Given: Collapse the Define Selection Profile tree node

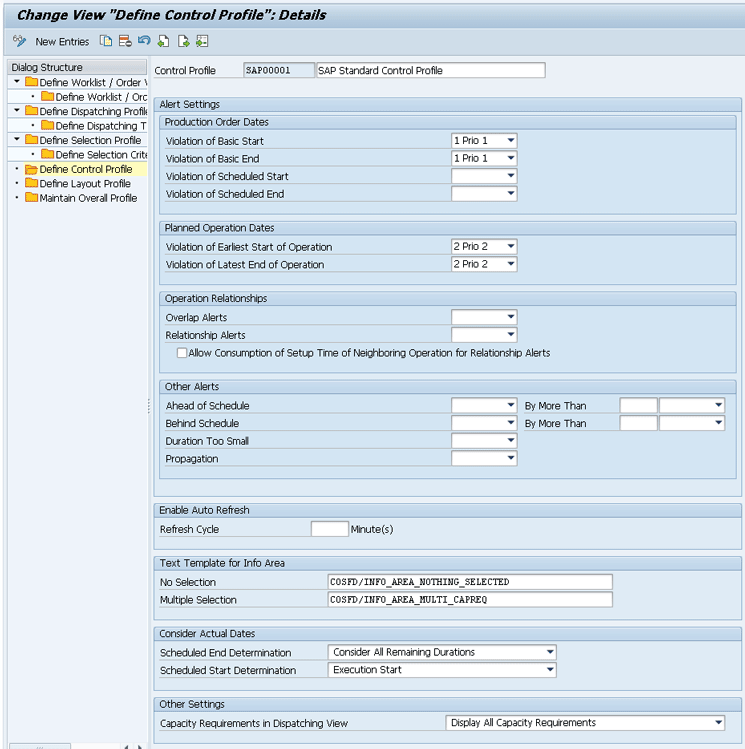Looking at the screenshot, I should [x=17, y=140].
